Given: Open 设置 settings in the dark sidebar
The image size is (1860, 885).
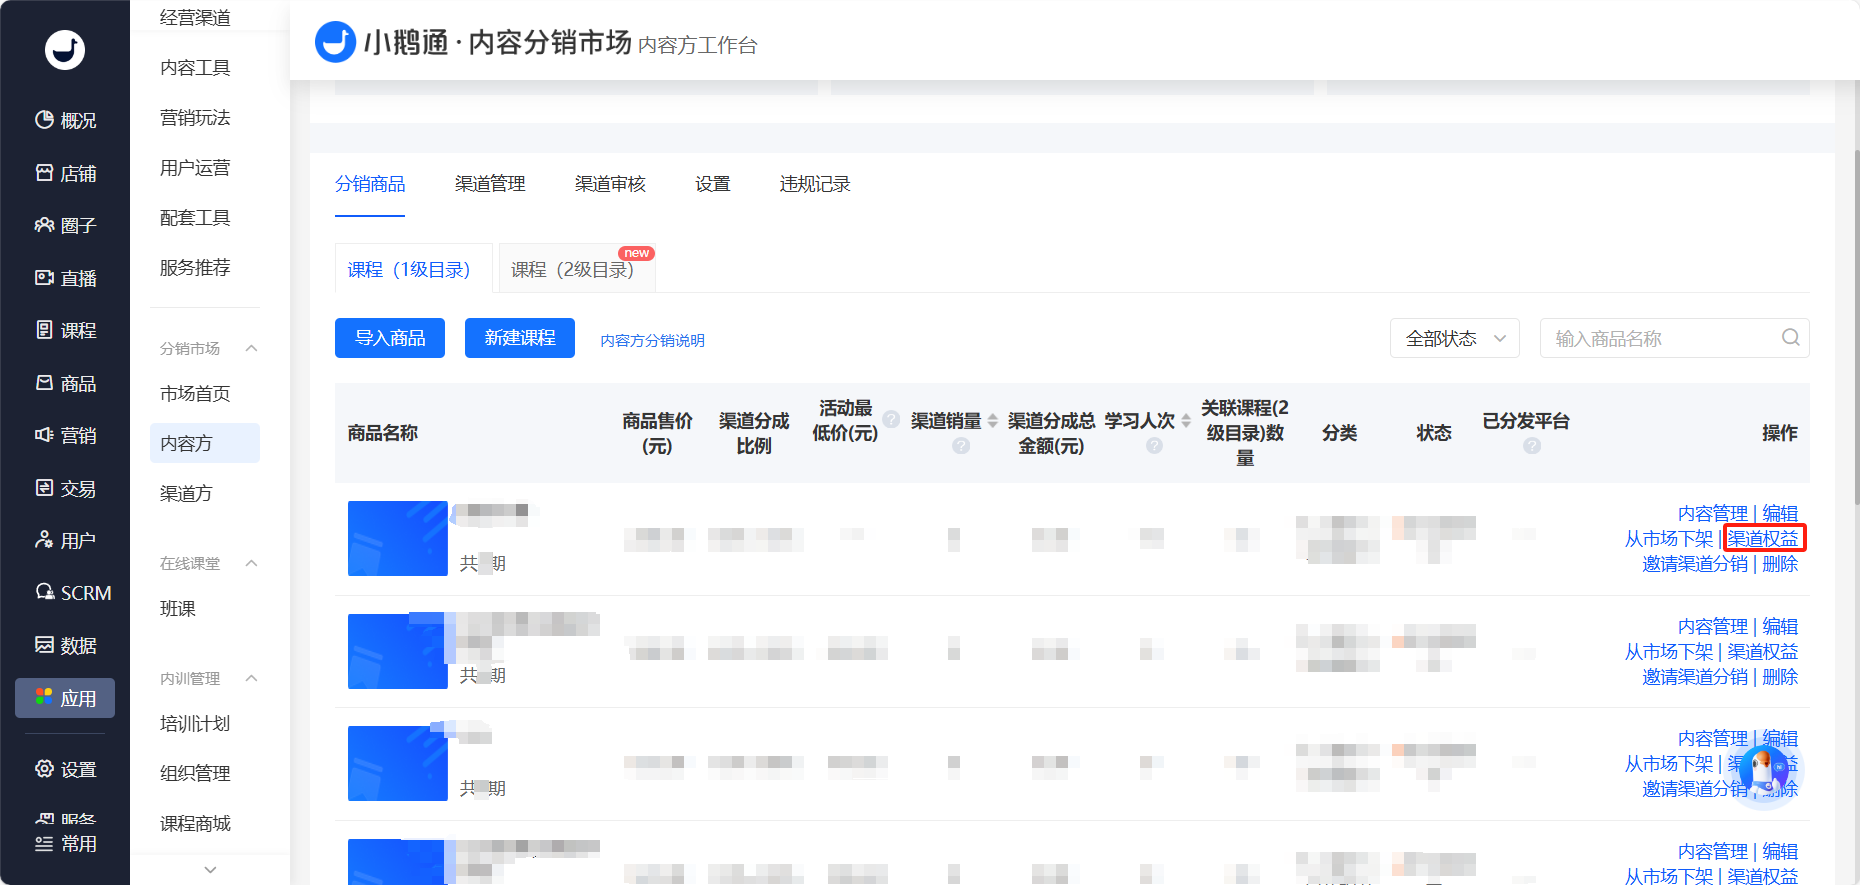Looking at the screenshot, I should [x=65, y=769].
